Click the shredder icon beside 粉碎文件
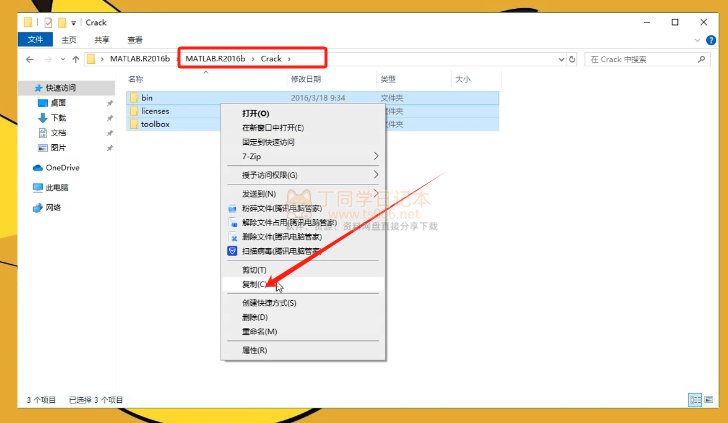The width and height of the screenshot is (728, 423). [232, 208]
